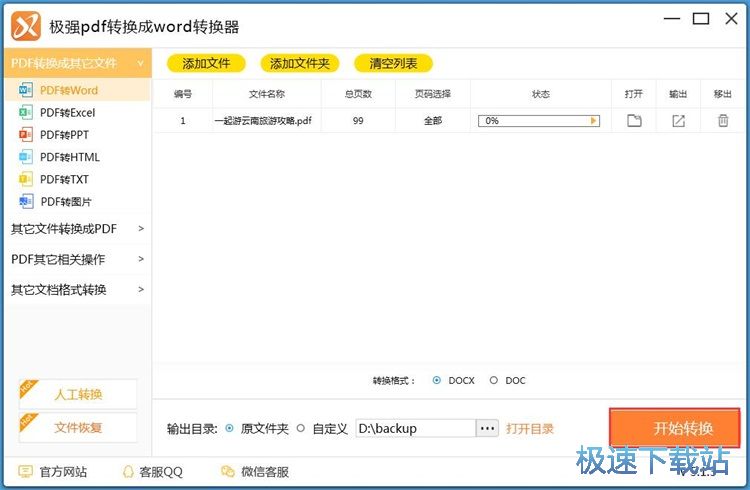Click the 打开目录 link

[x=529, y=429]
